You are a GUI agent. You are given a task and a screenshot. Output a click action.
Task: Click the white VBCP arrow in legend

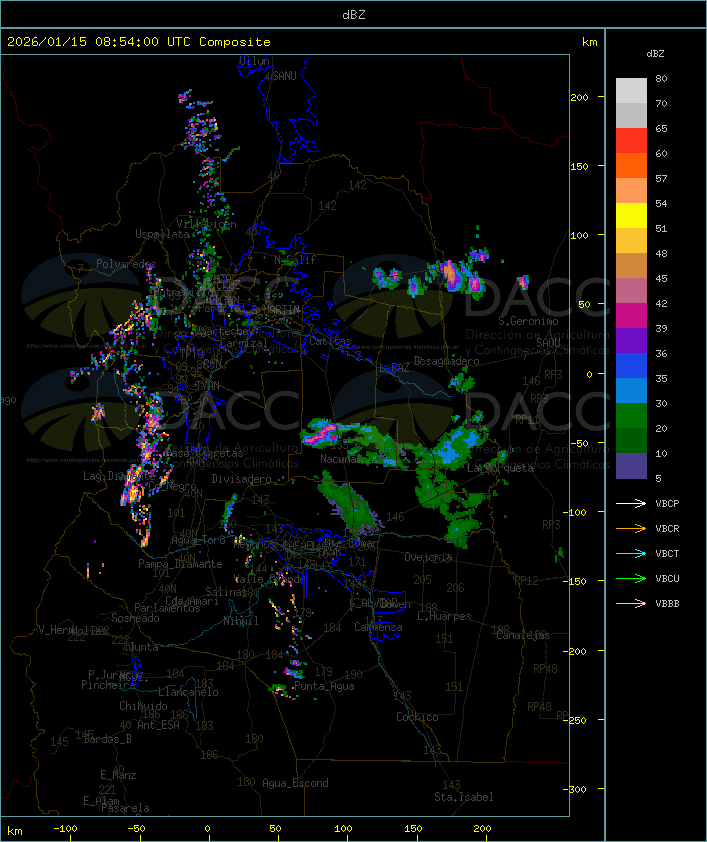click(632, 503)
